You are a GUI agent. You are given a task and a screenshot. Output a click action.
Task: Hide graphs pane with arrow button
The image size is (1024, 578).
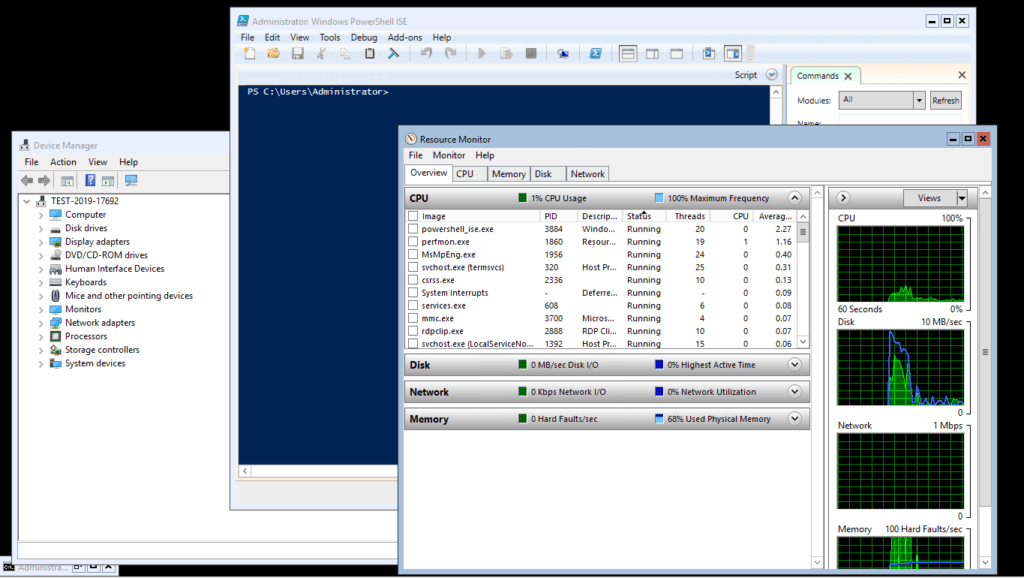click(843, 198)
